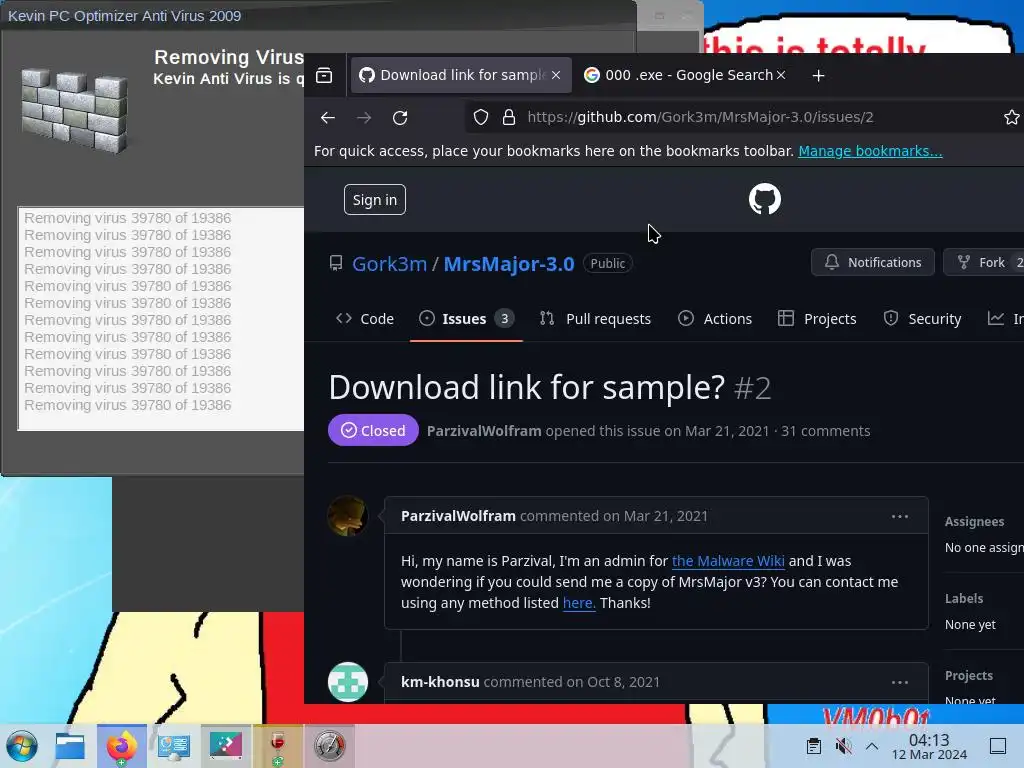The width and height of the screenshot is (1024, 768).
Task: Open the Security tab
Action: pyautogui.click(x=922, y=319)
